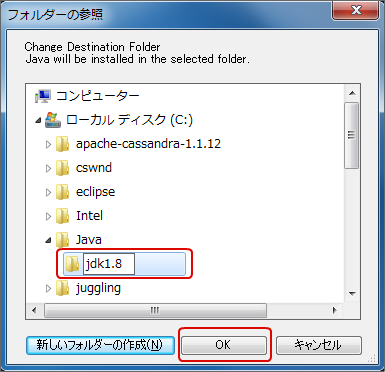This screenshot has height=372, width=385.
Task: Click the キャンセル button
Action: pyautogui.click(x=319, y=345)
